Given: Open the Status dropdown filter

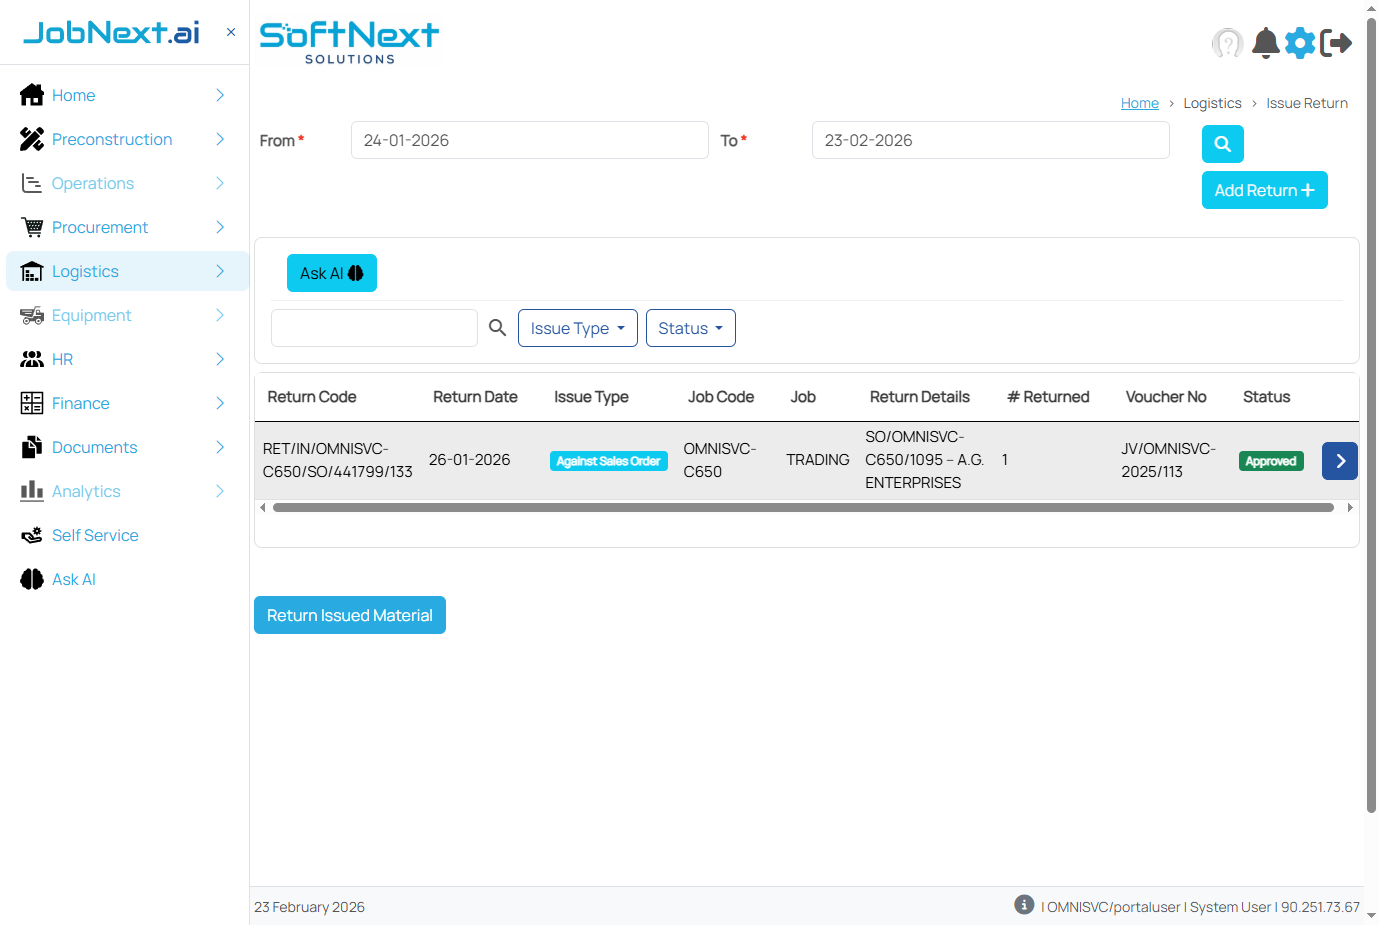Looking at the screenshot, I should click(x=690, y=328).
